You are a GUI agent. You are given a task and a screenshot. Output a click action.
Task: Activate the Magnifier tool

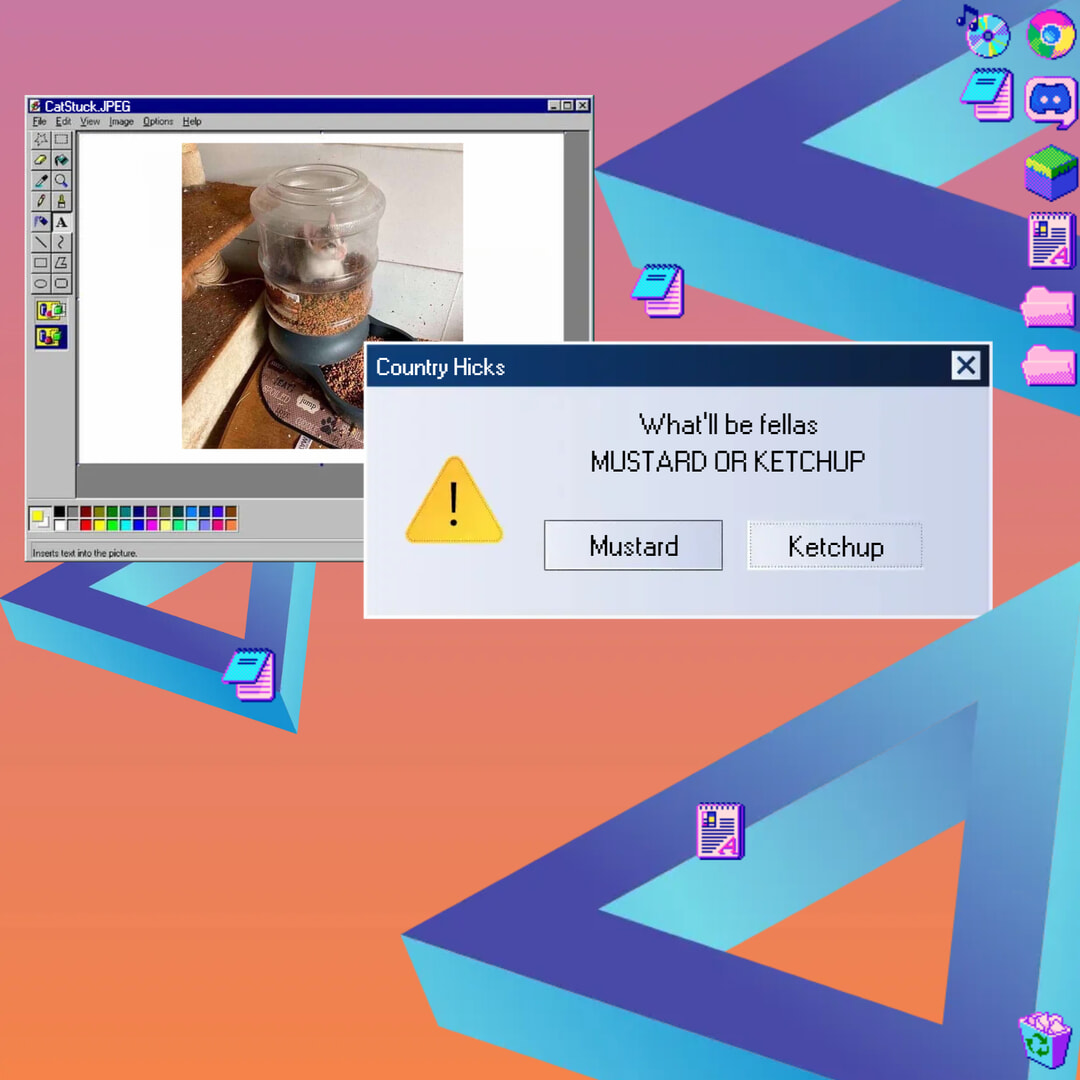tap(61, 181)
